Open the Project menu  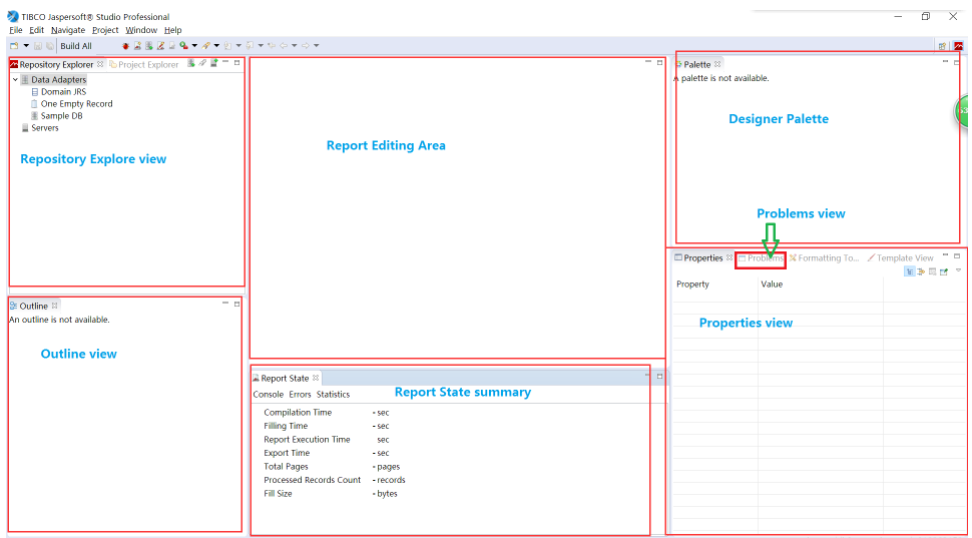(105, 30)
